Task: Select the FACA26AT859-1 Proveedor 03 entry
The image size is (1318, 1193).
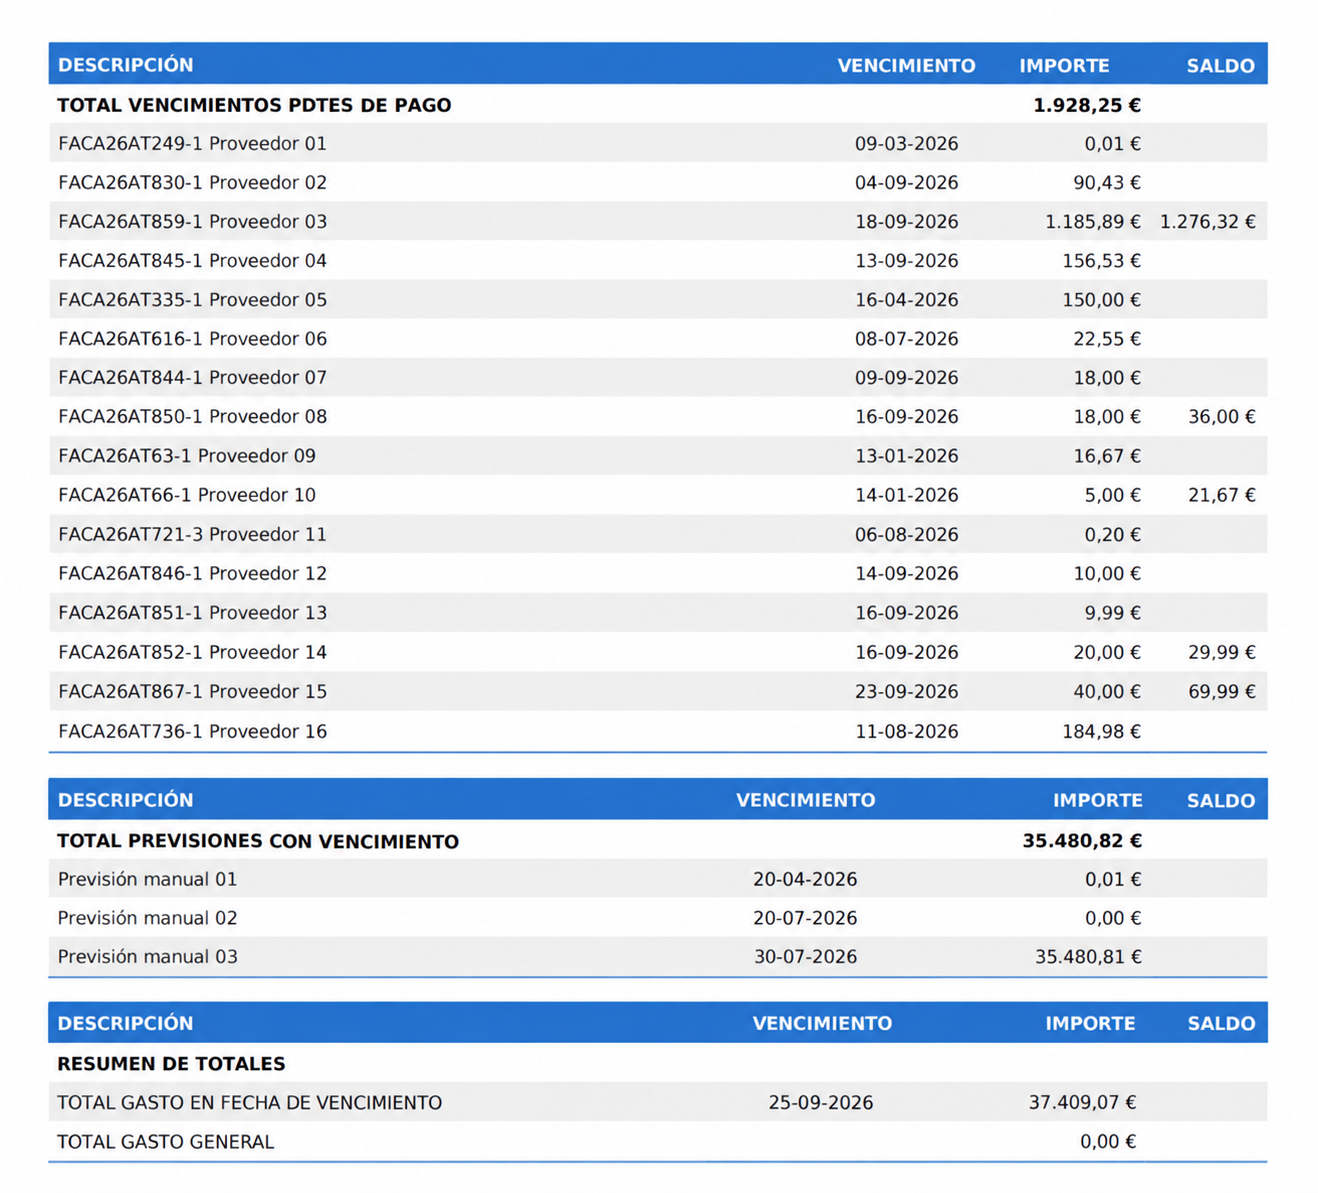Action: 658,221
